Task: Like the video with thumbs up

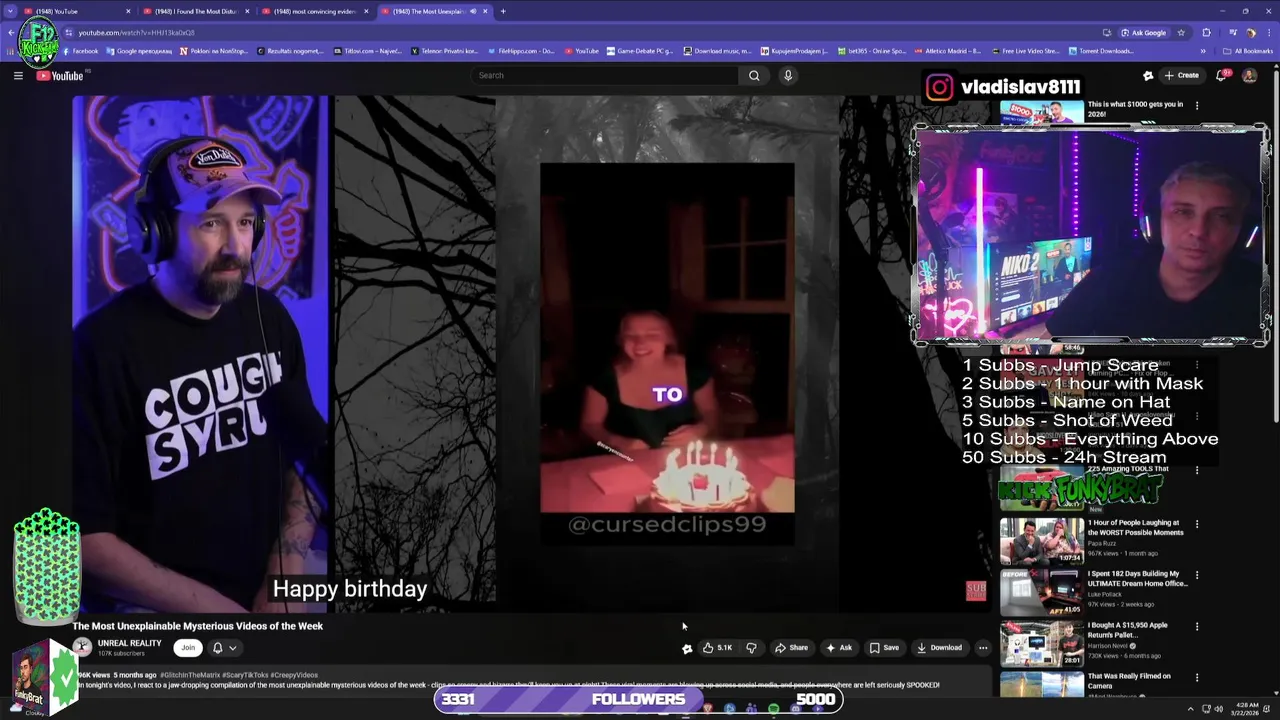Action: pyautogui.click(x=717, y=647)
